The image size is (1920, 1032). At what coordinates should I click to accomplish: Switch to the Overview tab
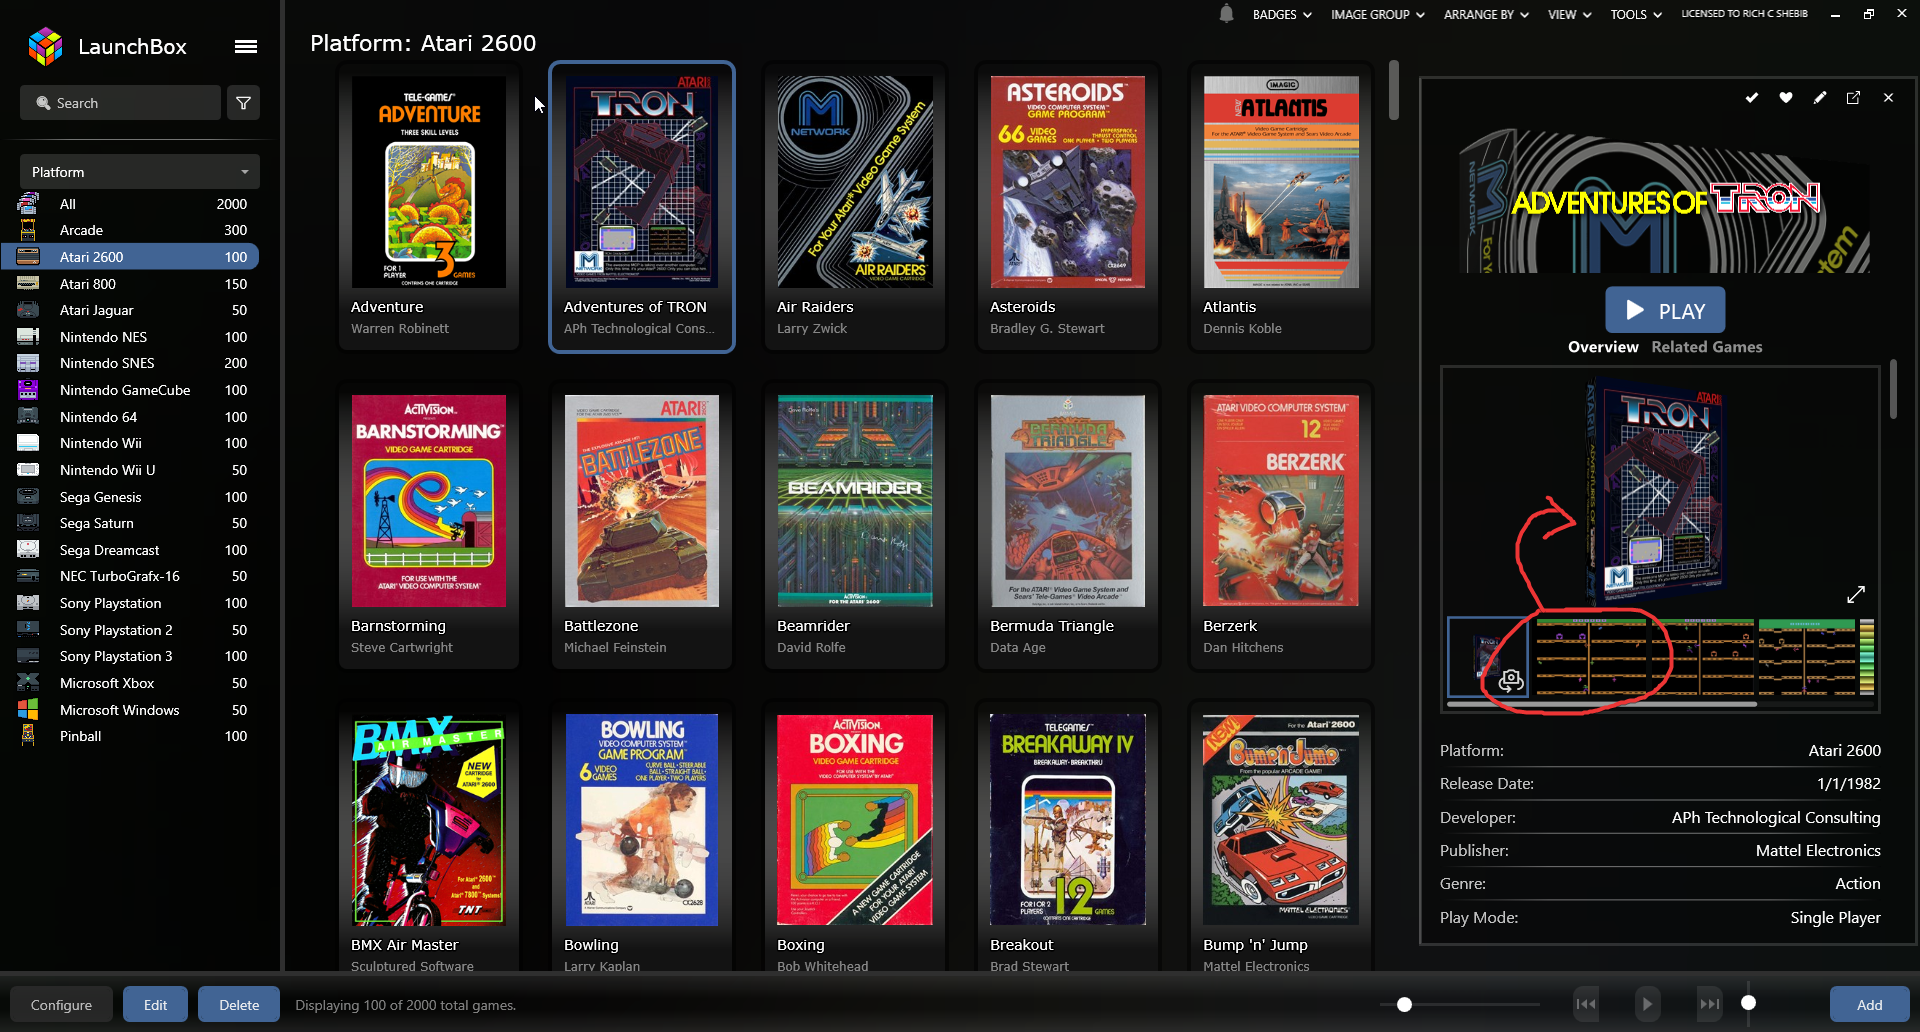(1603, 347)
